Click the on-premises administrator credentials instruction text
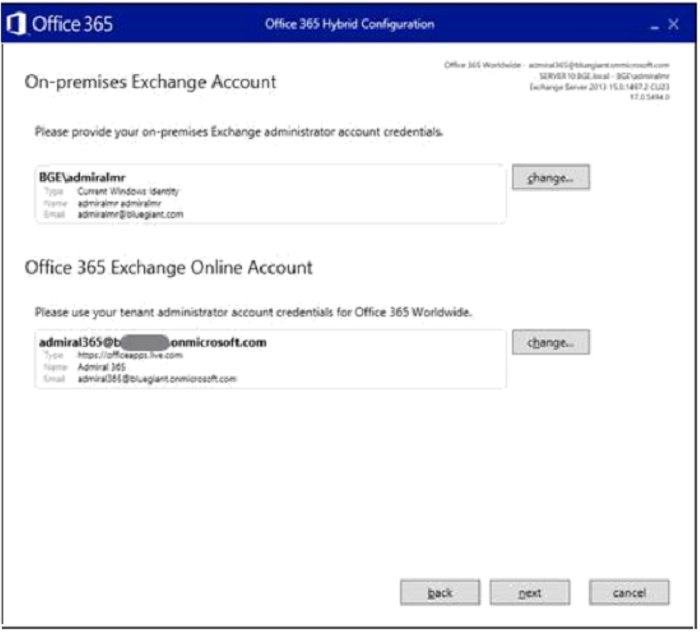This screenshot has width=700, height=632. click(x=239, y=132)
